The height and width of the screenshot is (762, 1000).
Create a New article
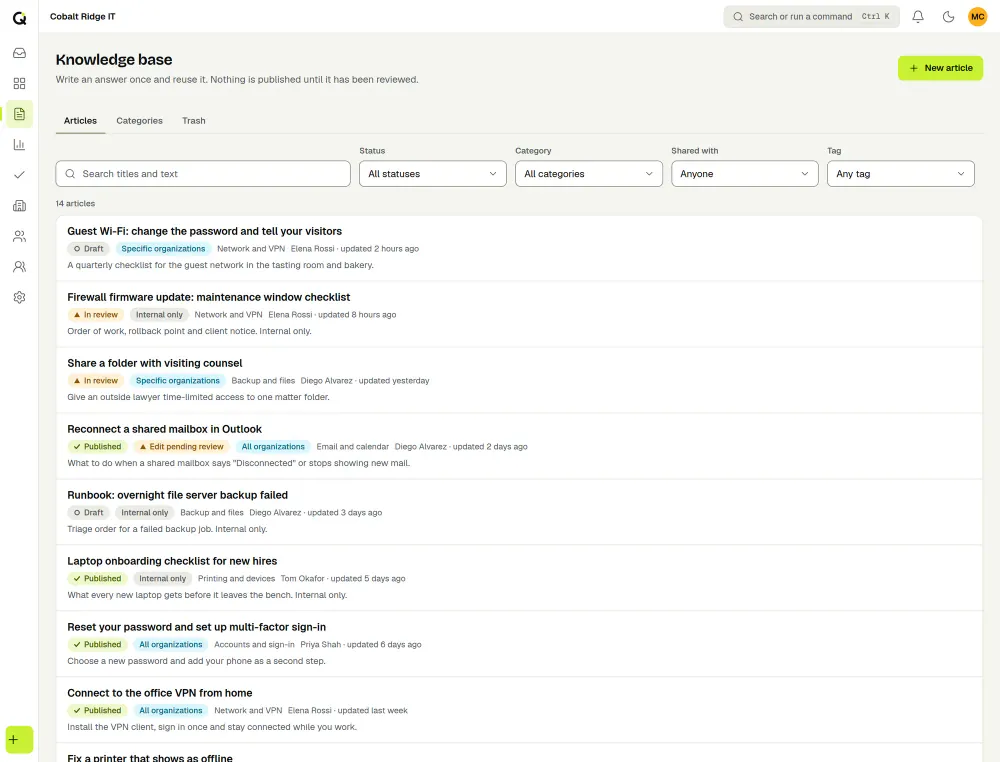pos(940,68)
